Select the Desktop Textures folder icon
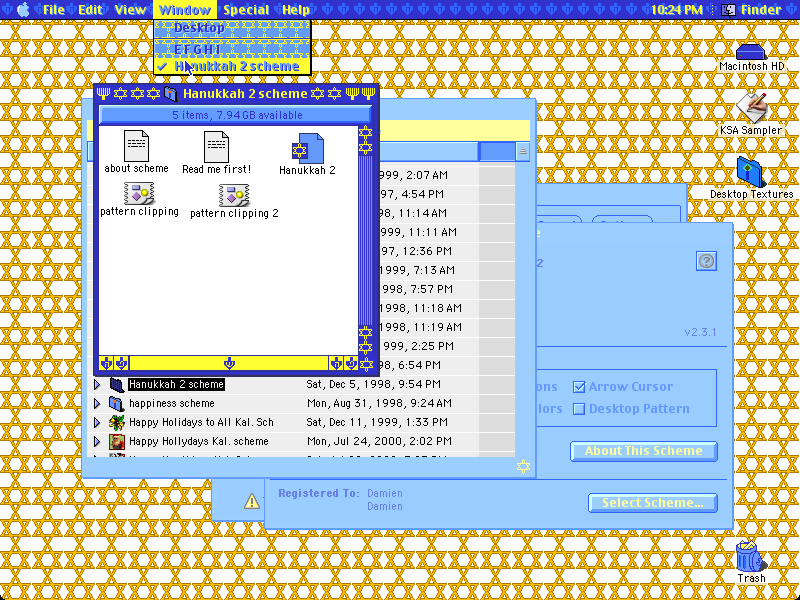The height and width of the screenshot is (600, 800). point(751,172)
